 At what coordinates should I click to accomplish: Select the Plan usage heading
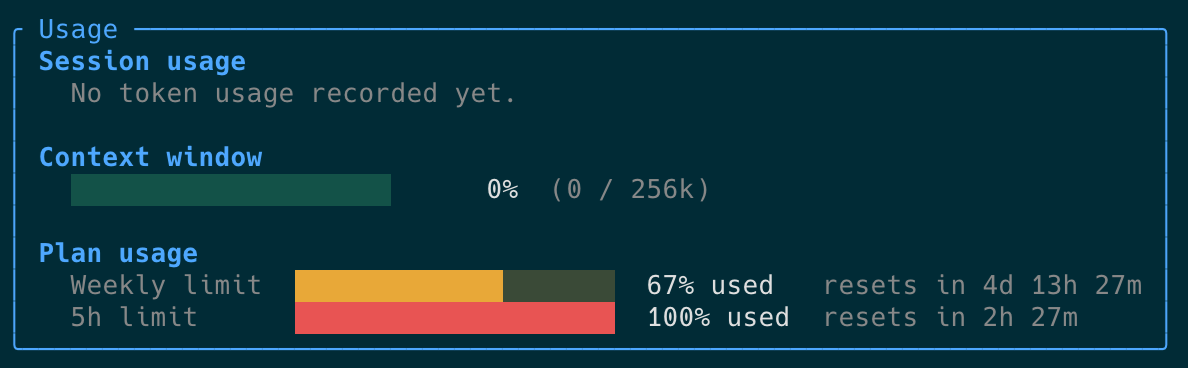coord(118,253)
